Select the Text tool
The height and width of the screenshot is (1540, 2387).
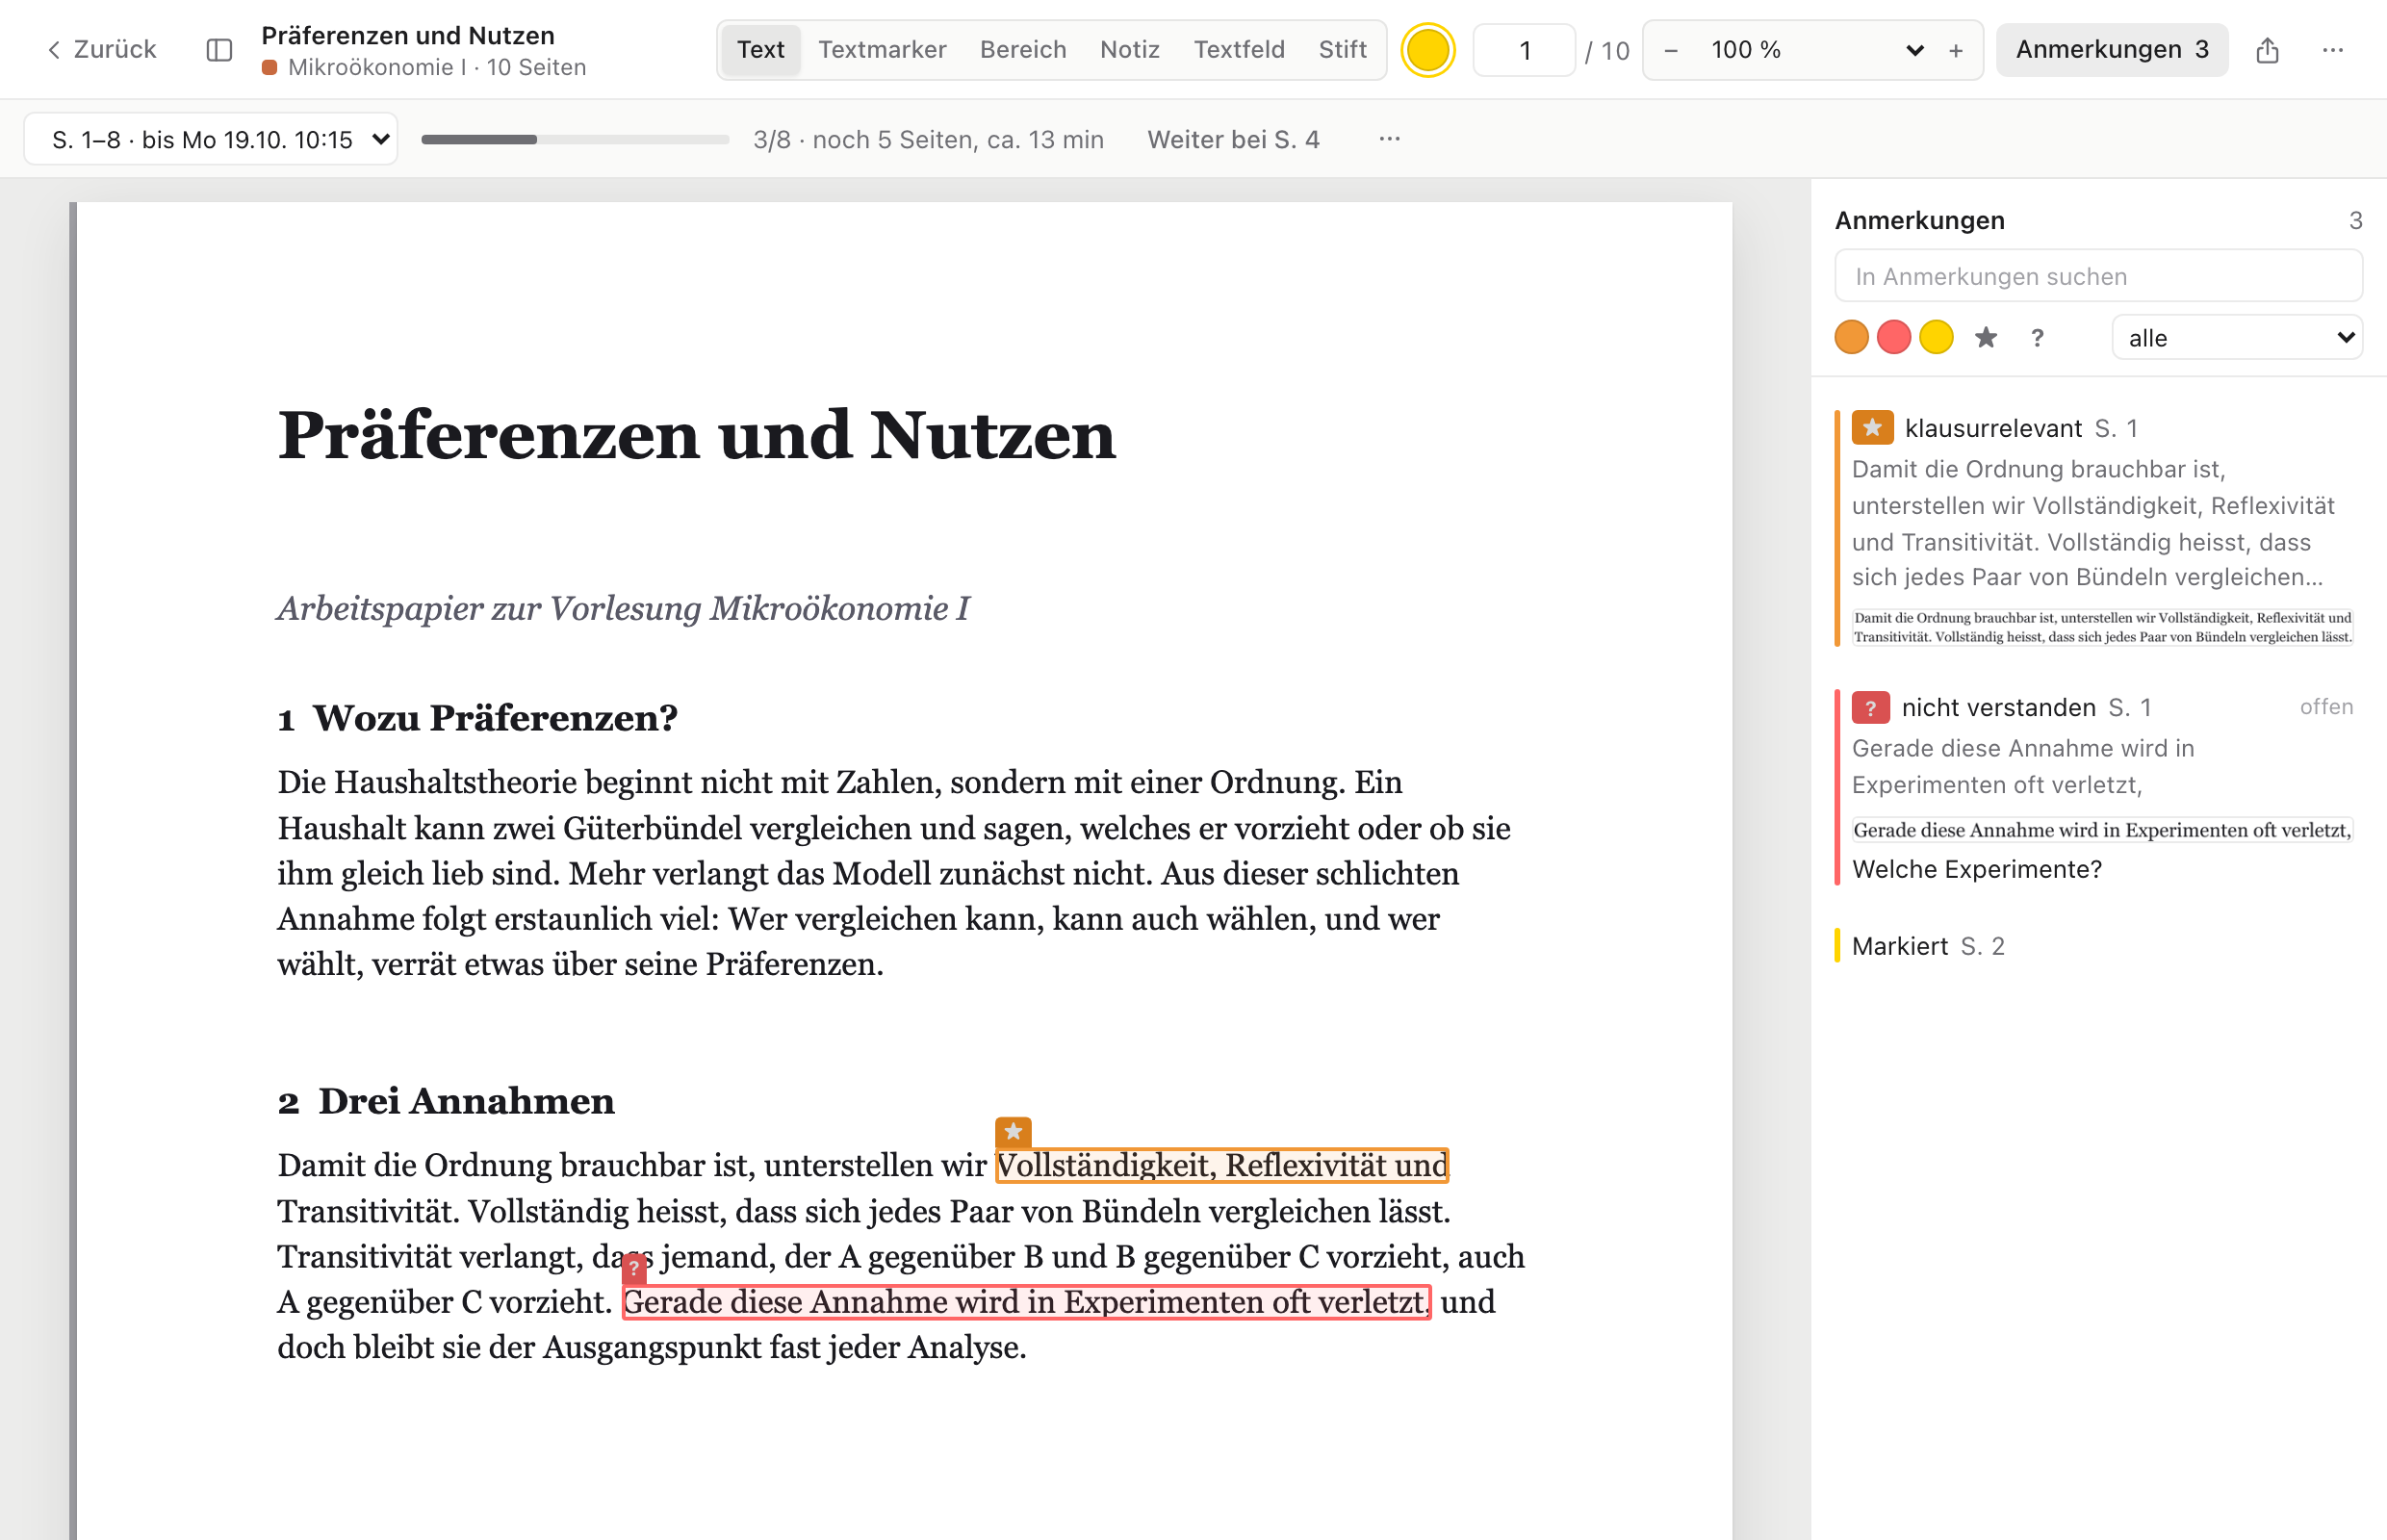click(x=760, y=50)
